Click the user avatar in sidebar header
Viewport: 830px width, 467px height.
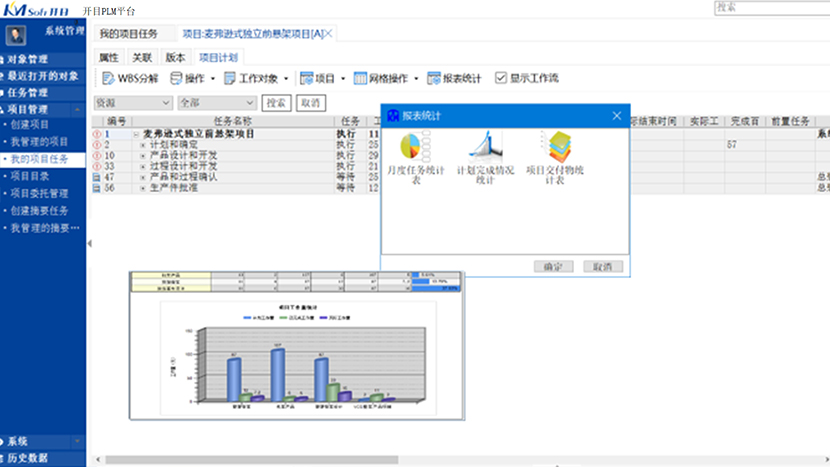[x=17, y=33]
